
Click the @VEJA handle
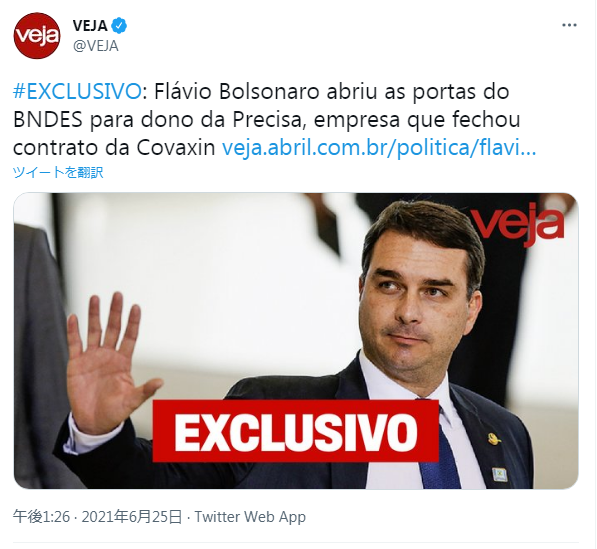coord(96,46)
